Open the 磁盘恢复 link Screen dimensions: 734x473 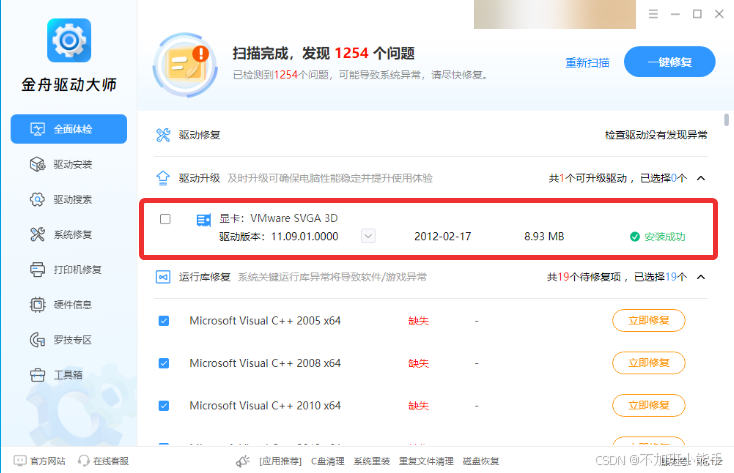pyautogui.click(x=481, y=461)
